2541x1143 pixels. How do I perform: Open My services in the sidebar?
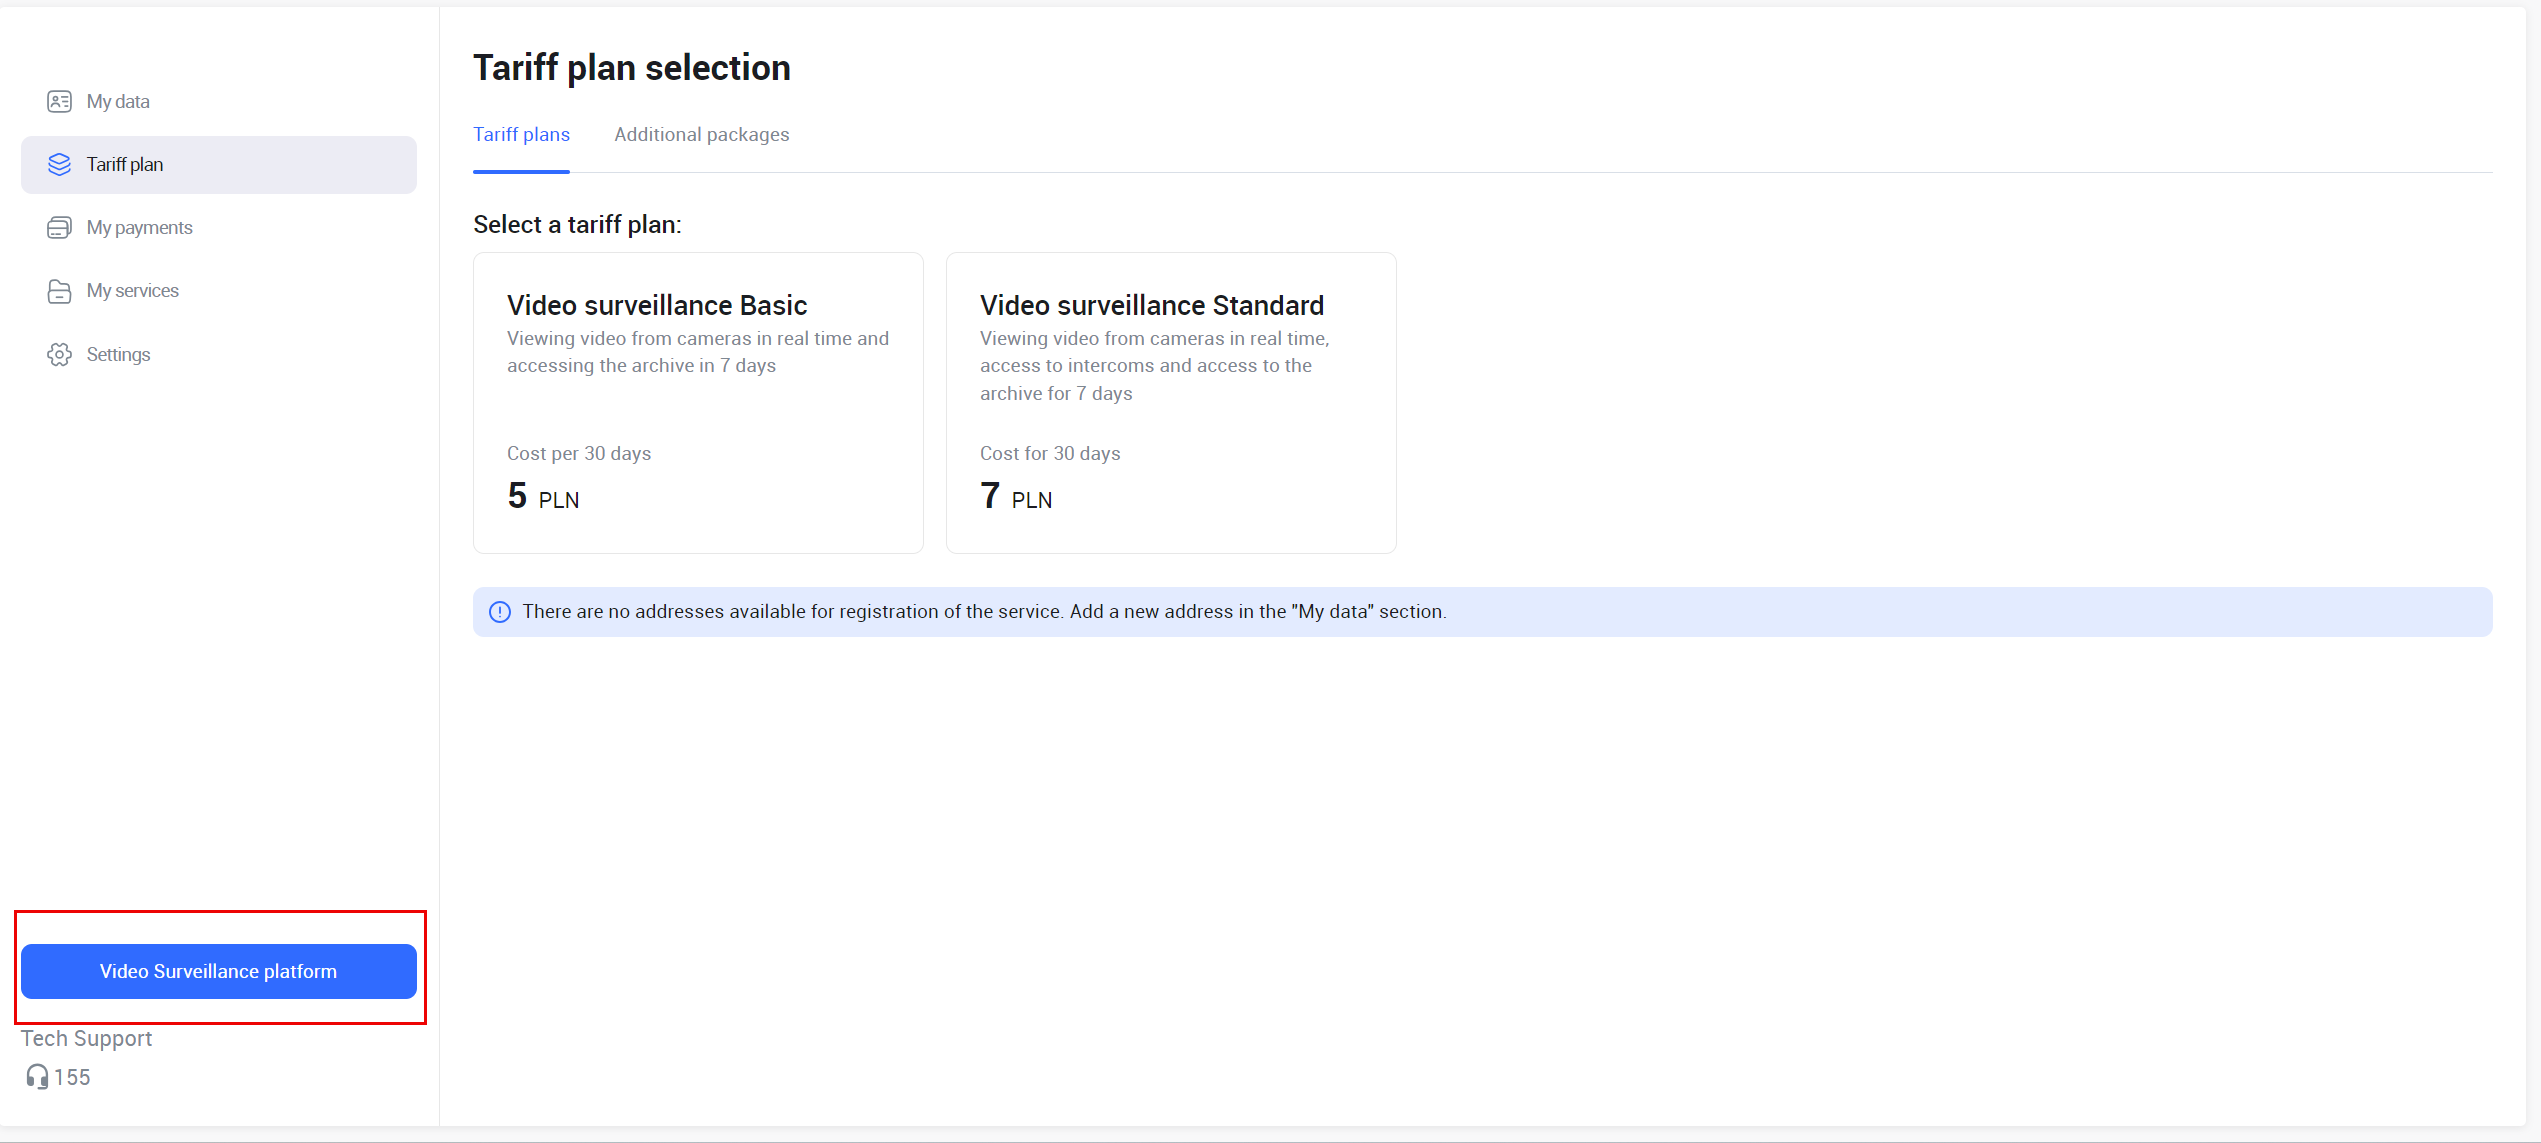132,291
